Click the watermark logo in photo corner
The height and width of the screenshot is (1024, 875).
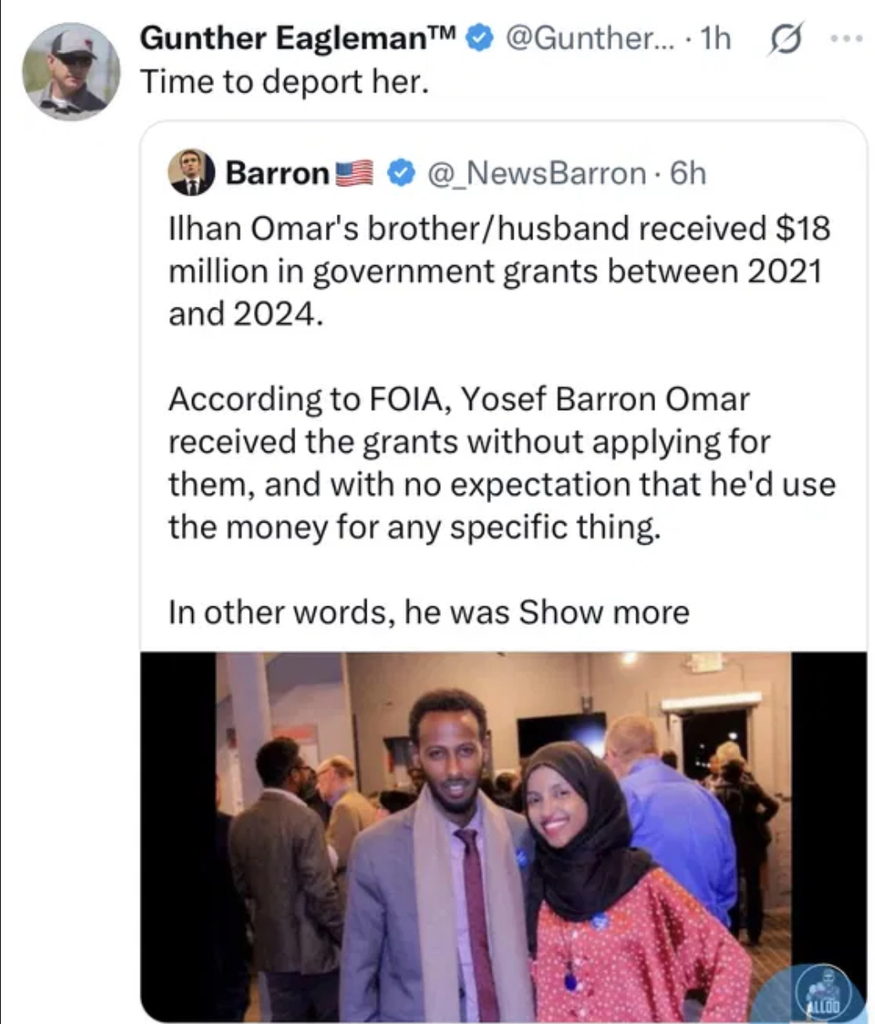pos(823,989)
